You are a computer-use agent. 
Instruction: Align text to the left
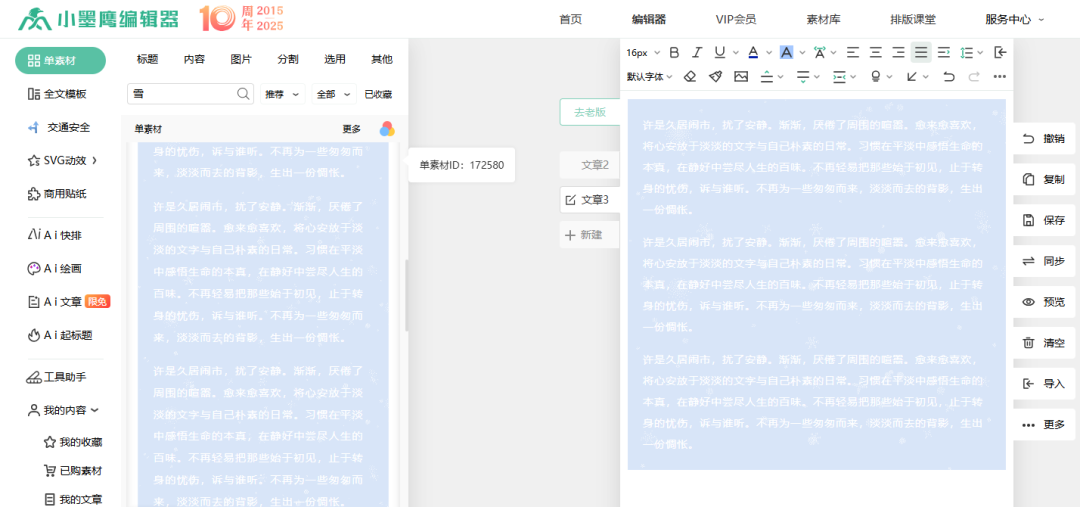(x=853, y=52)
